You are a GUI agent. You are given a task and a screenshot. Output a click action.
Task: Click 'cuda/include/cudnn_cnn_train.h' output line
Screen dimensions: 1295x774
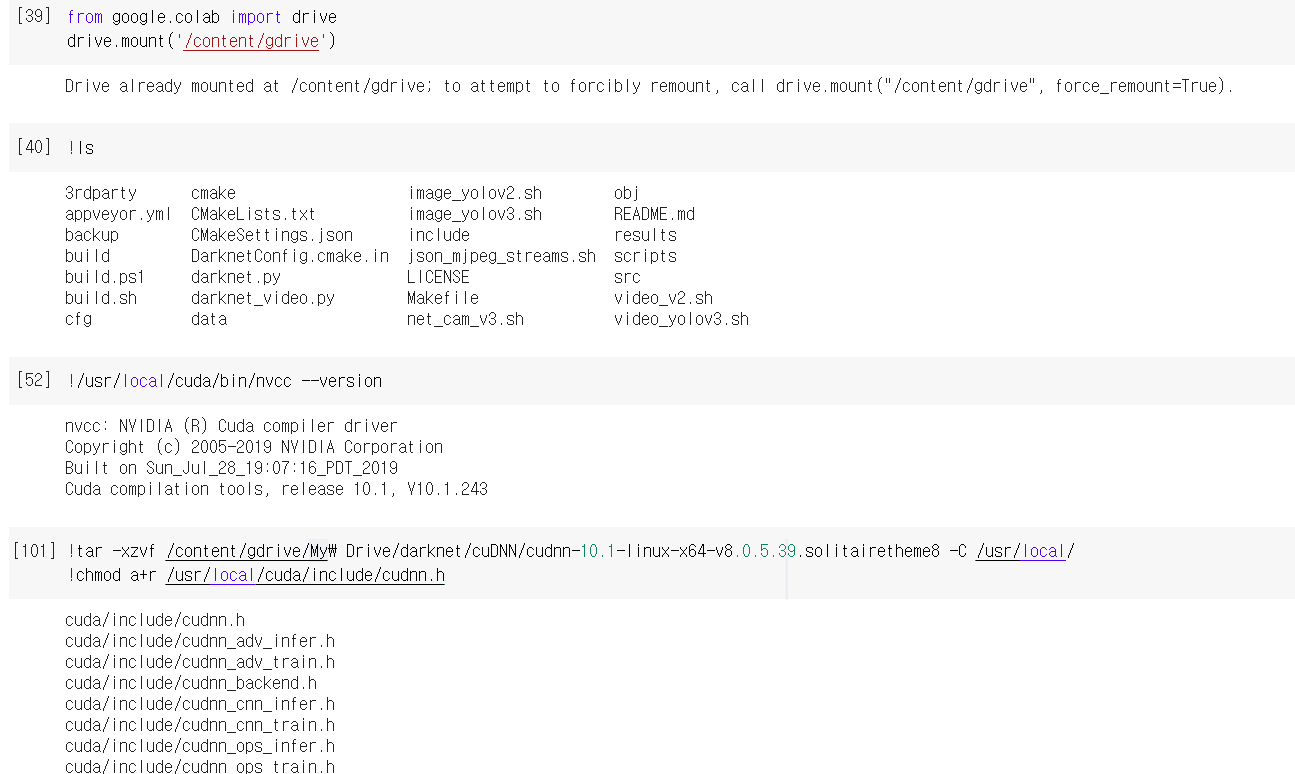(200, 725)
